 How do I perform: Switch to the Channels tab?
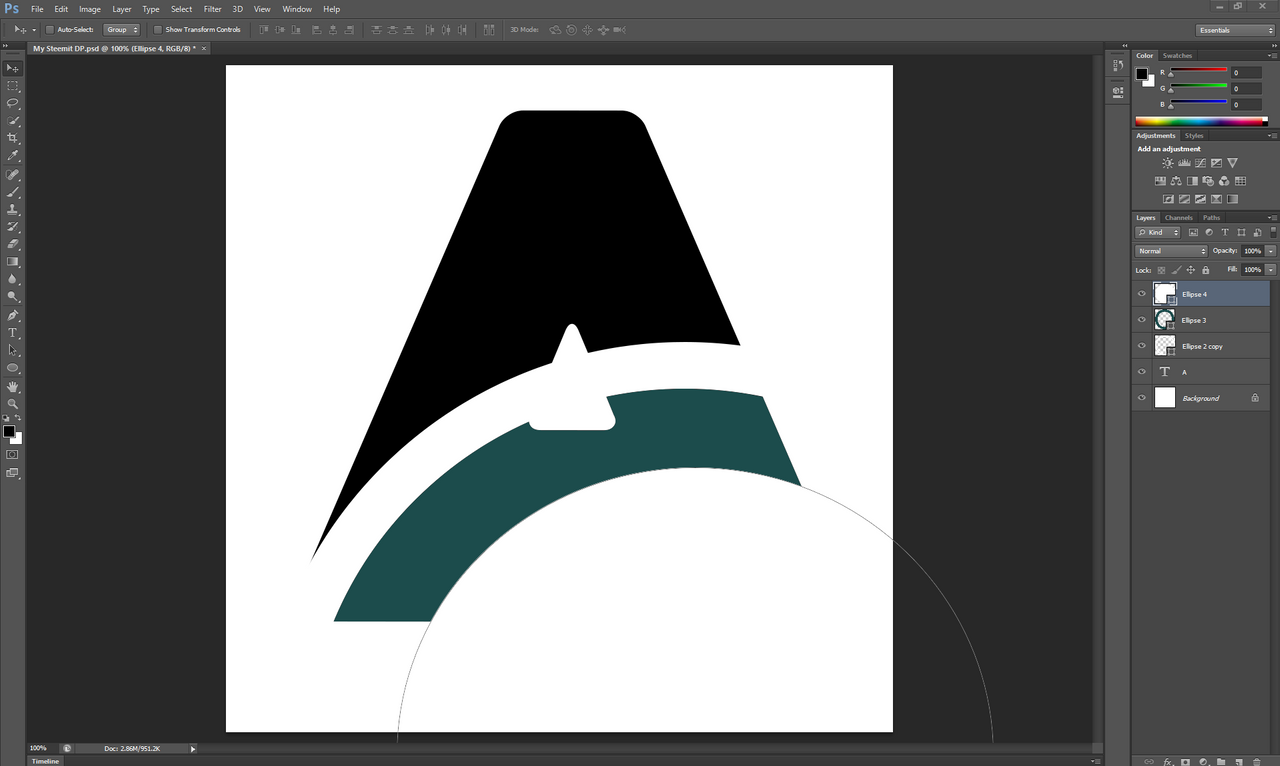pos(1179,218)
